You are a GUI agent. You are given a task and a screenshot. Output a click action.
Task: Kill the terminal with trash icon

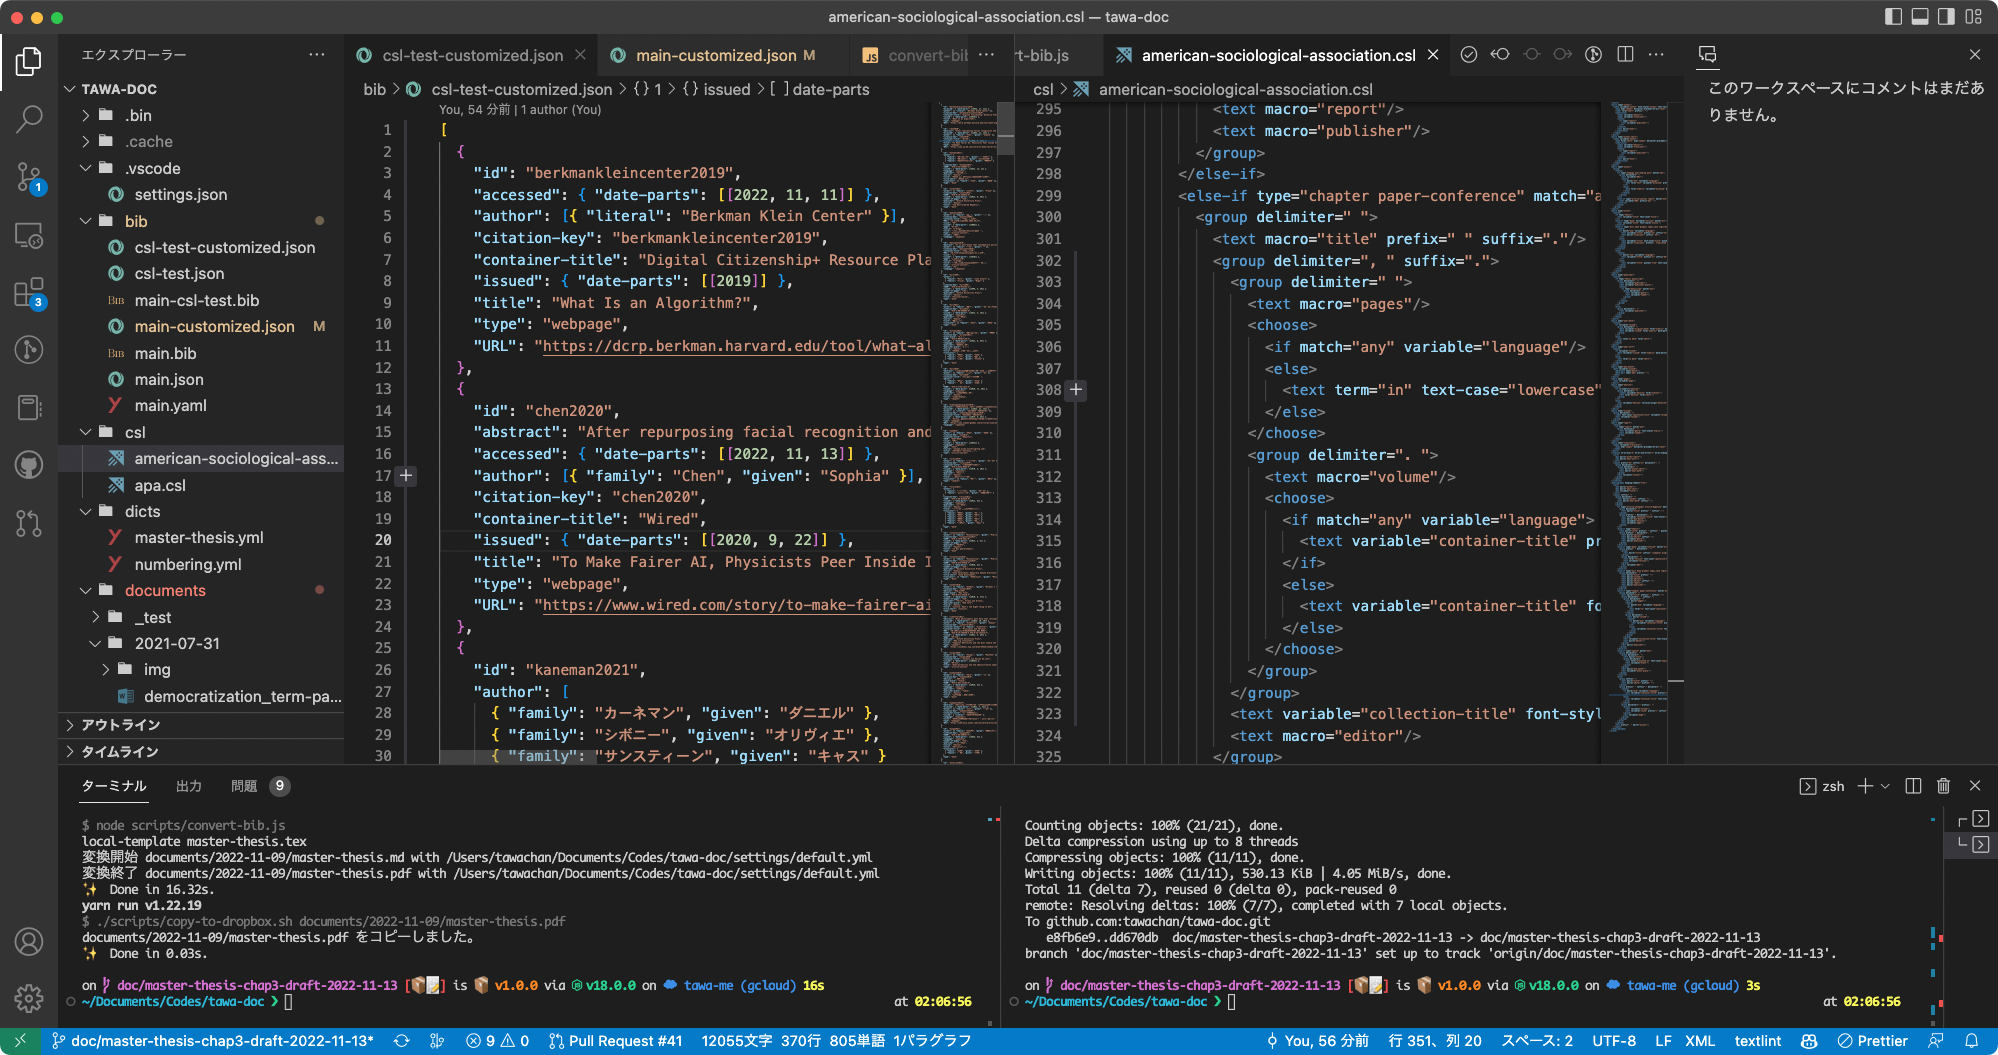click(x=1944, y=786)
